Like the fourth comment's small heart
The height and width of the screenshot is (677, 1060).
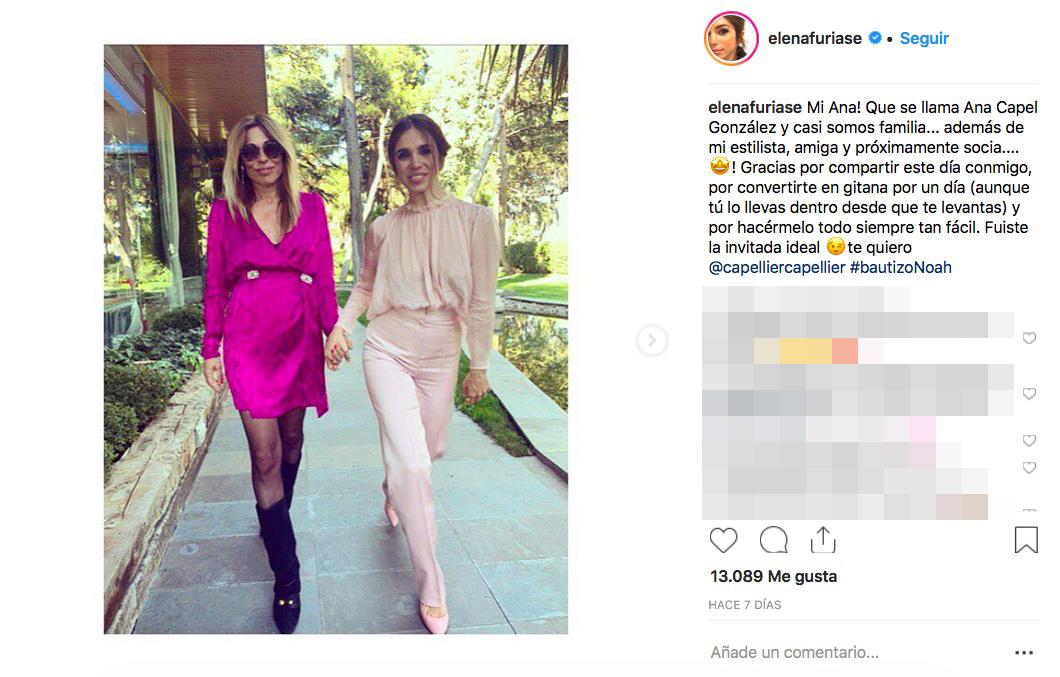(x=1029, y=468)
